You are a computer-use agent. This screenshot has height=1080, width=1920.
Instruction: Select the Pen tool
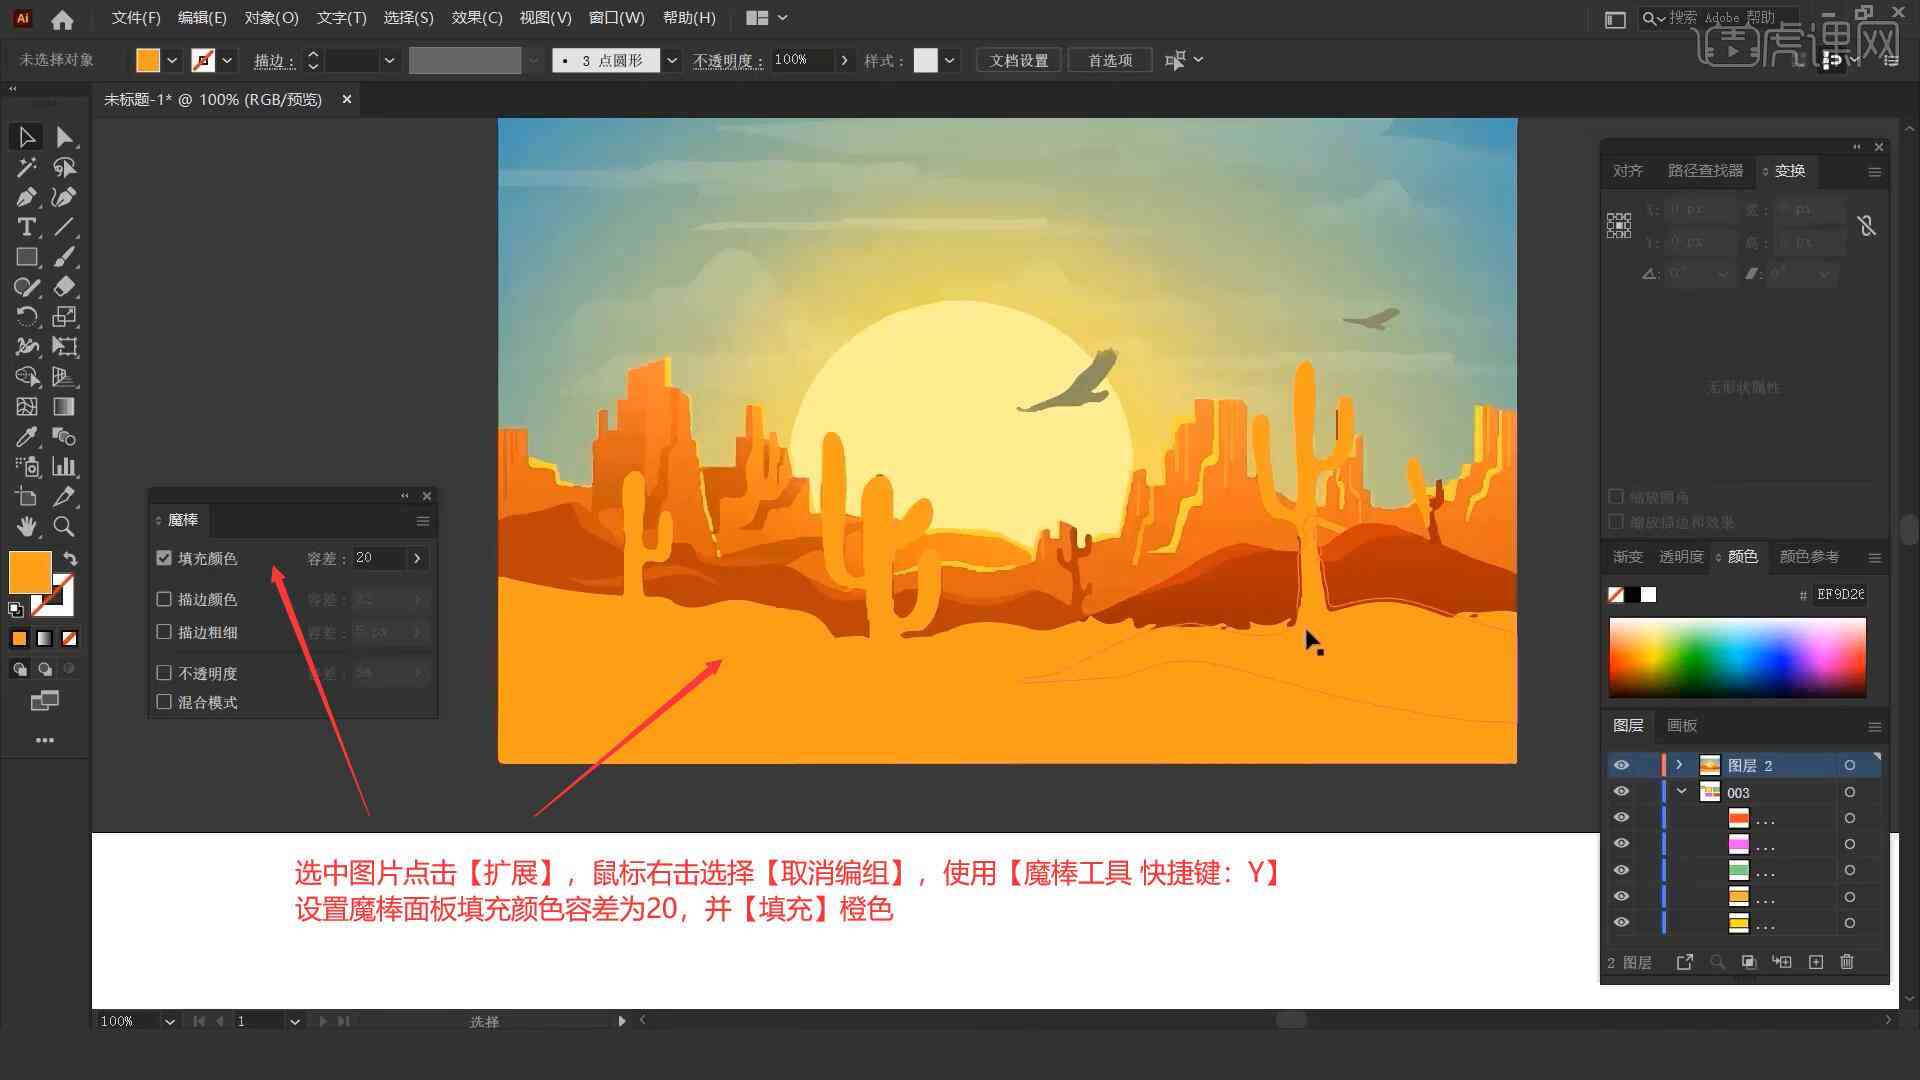coord(25,196)
